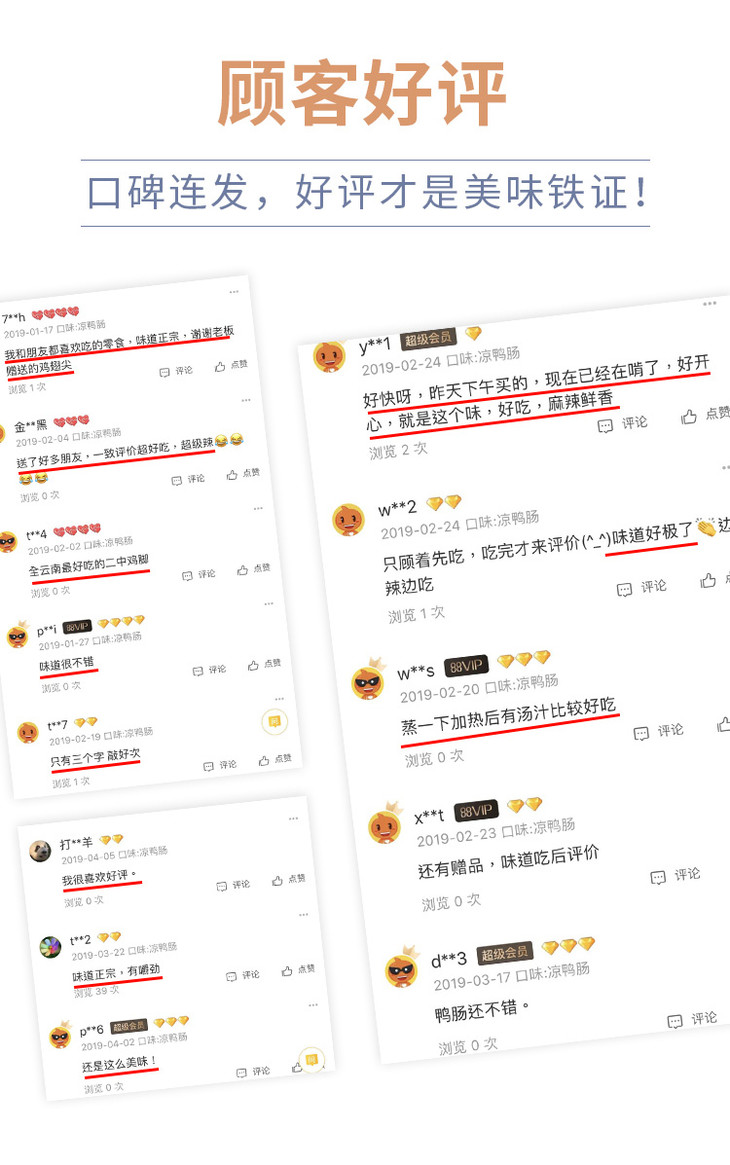Like 7**h's review via 点赞 thumb icon
This screenshot has width=730, height=1165.
[220, 366]
